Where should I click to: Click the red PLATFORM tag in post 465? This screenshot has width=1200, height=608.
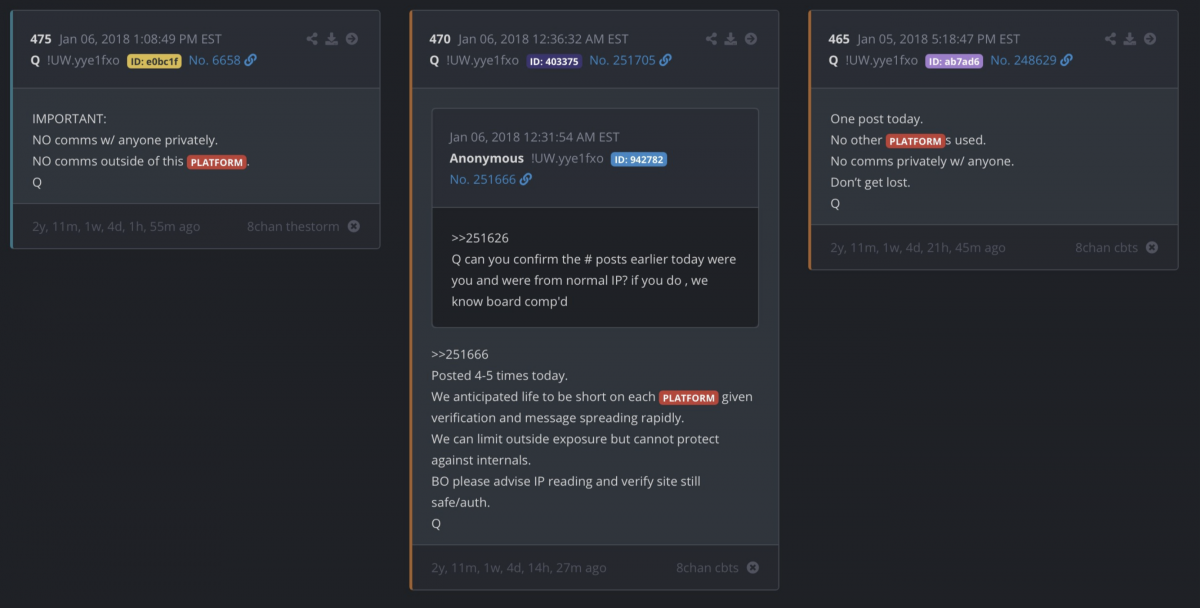click(915, 141)
